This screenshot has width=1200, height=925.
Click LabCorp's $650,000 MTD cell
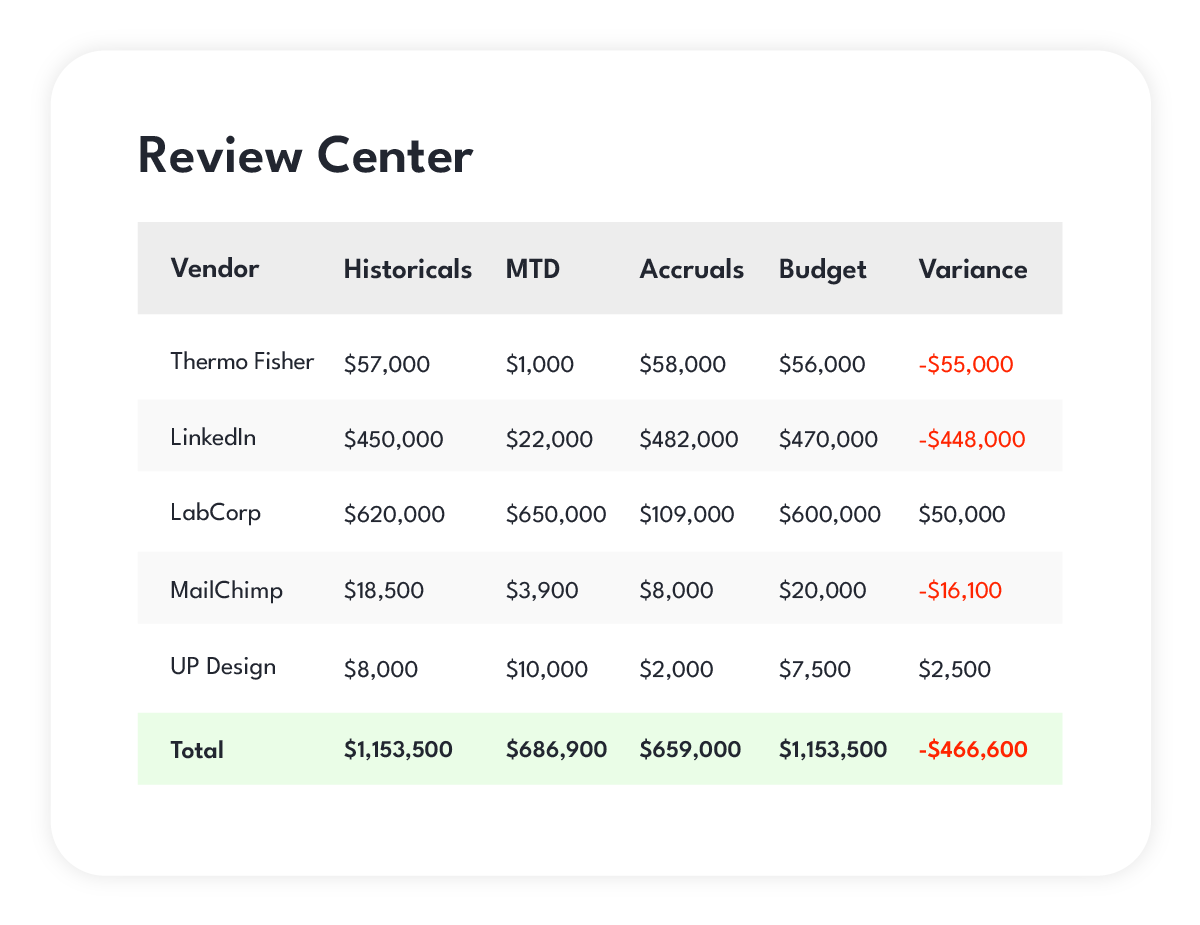tap(556, 515)
